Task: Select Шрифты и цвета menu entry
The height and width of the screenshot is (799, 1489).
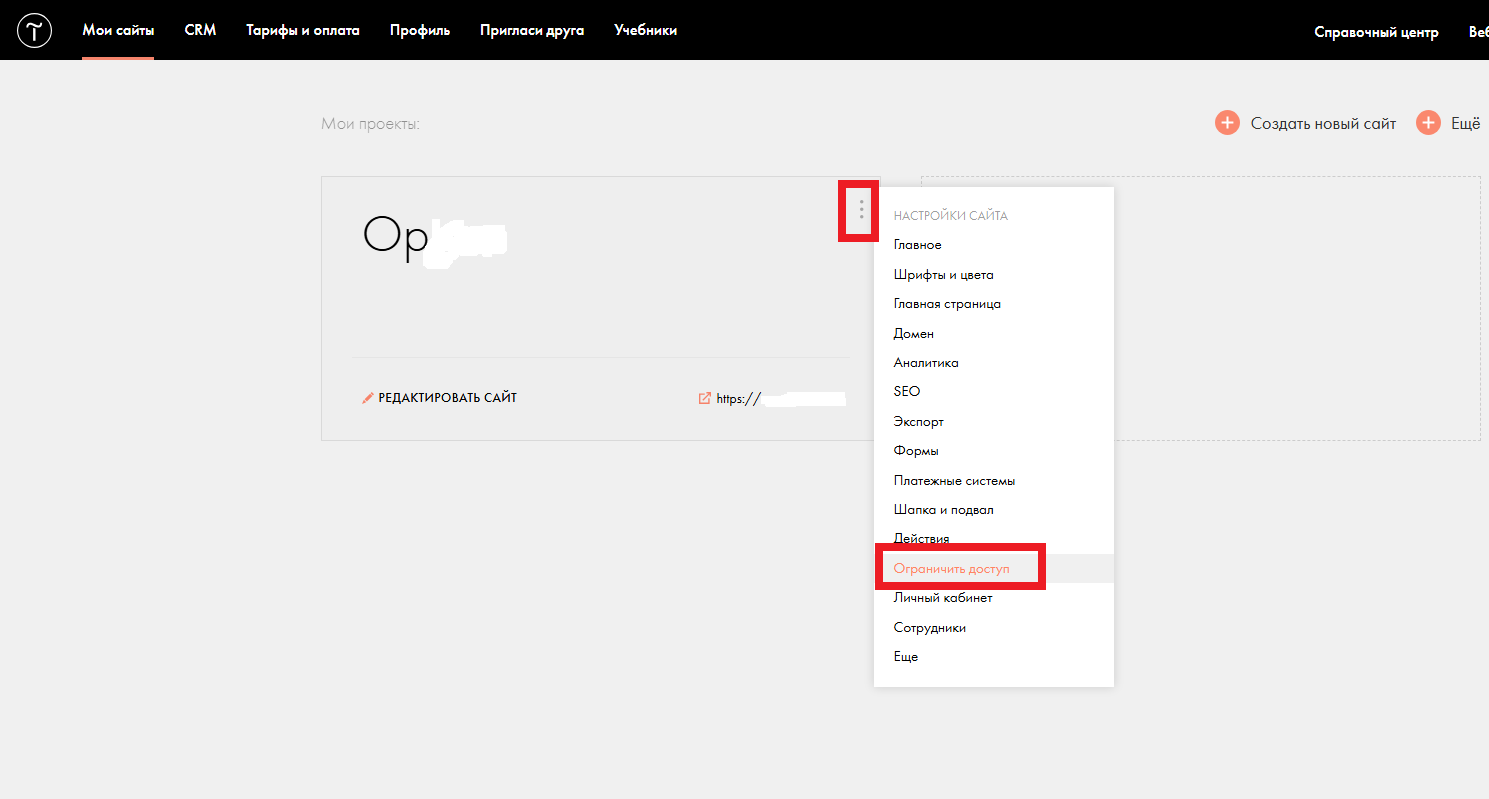Action: point(943,275)
